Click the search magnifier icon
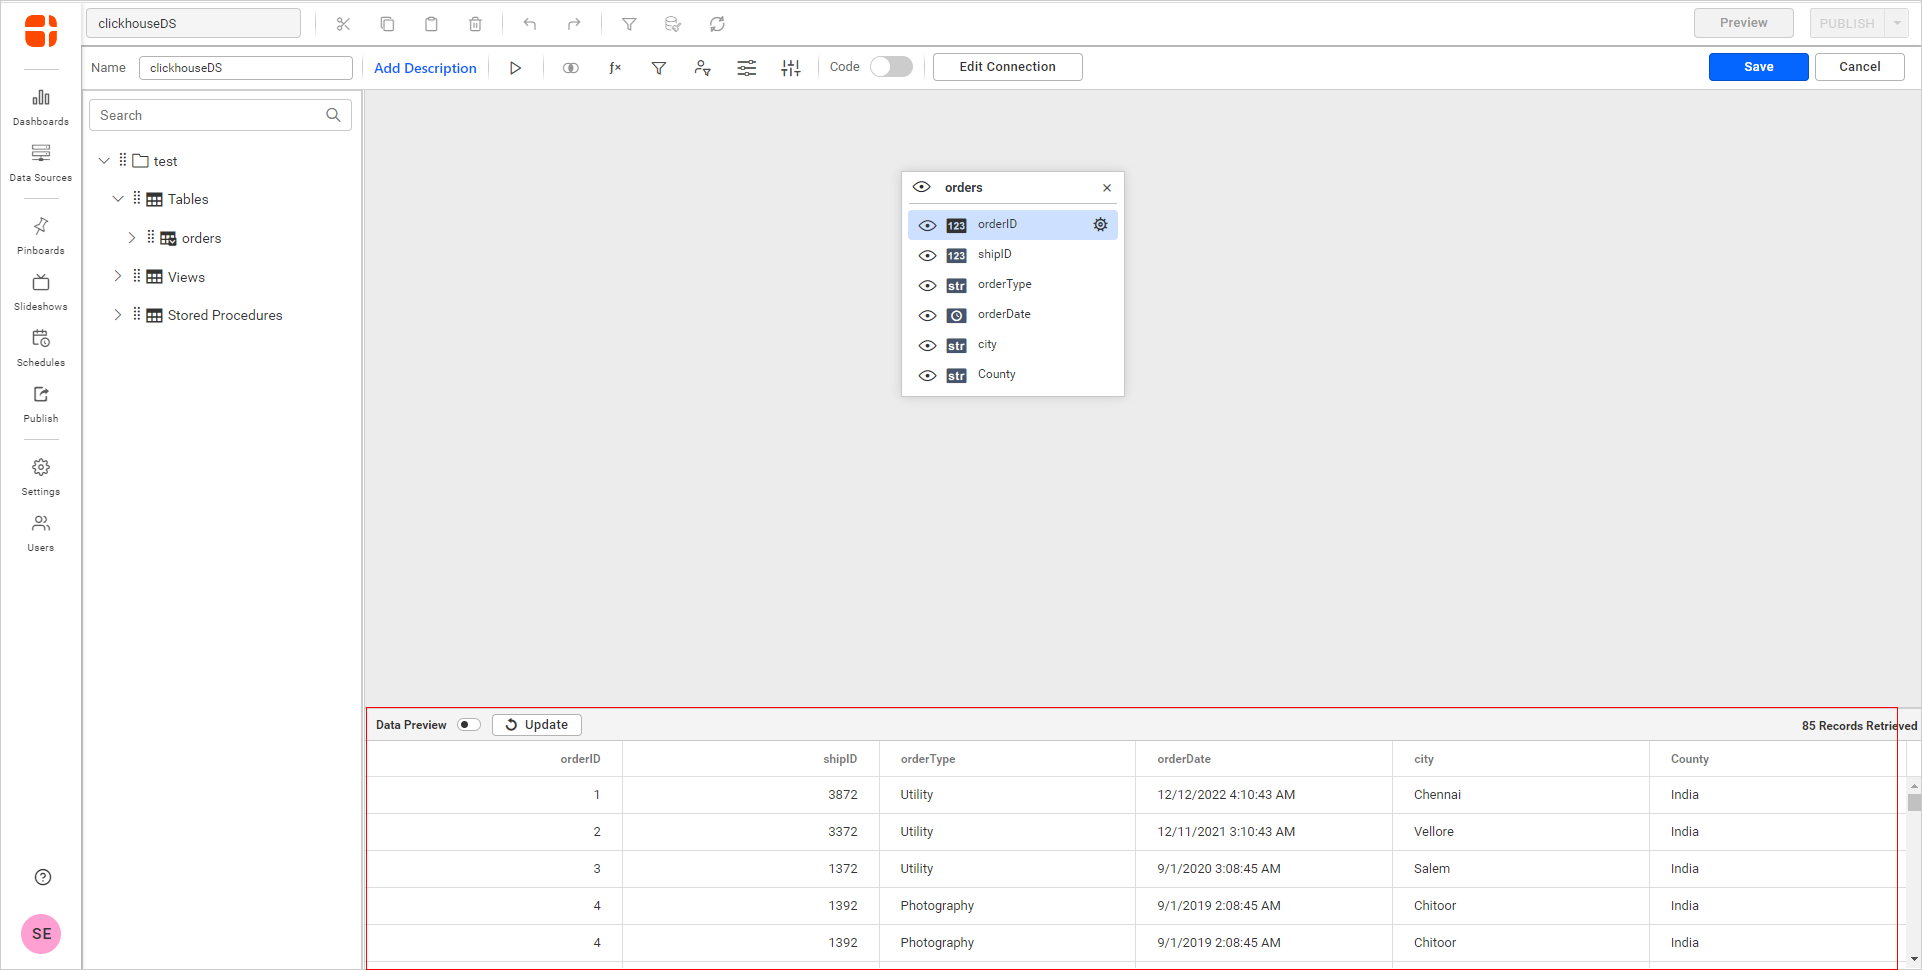The image size is (1922, 970). 333,115
